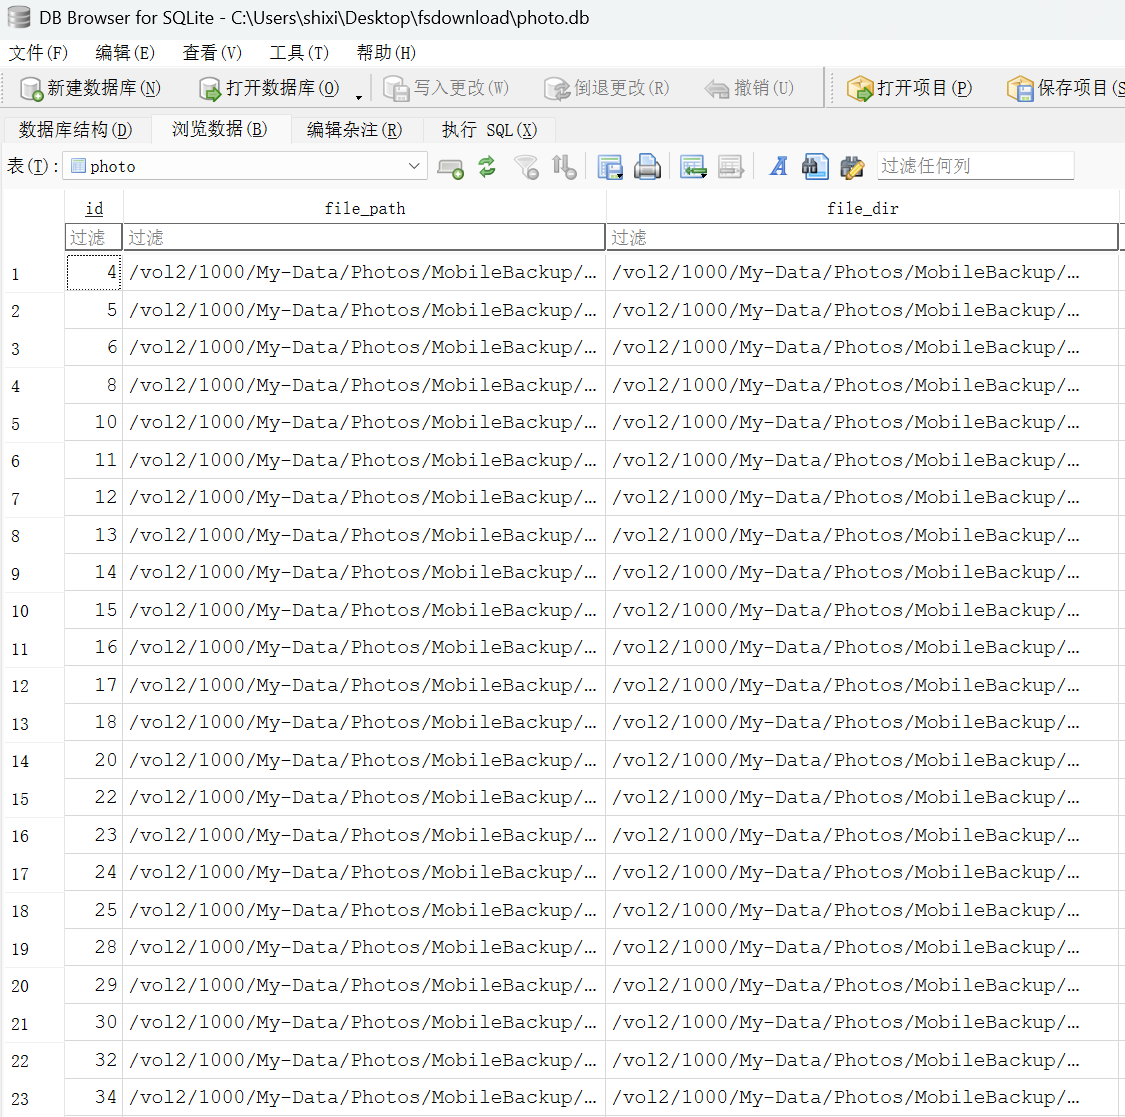Click the New Database toolbar button

(90, 88)
